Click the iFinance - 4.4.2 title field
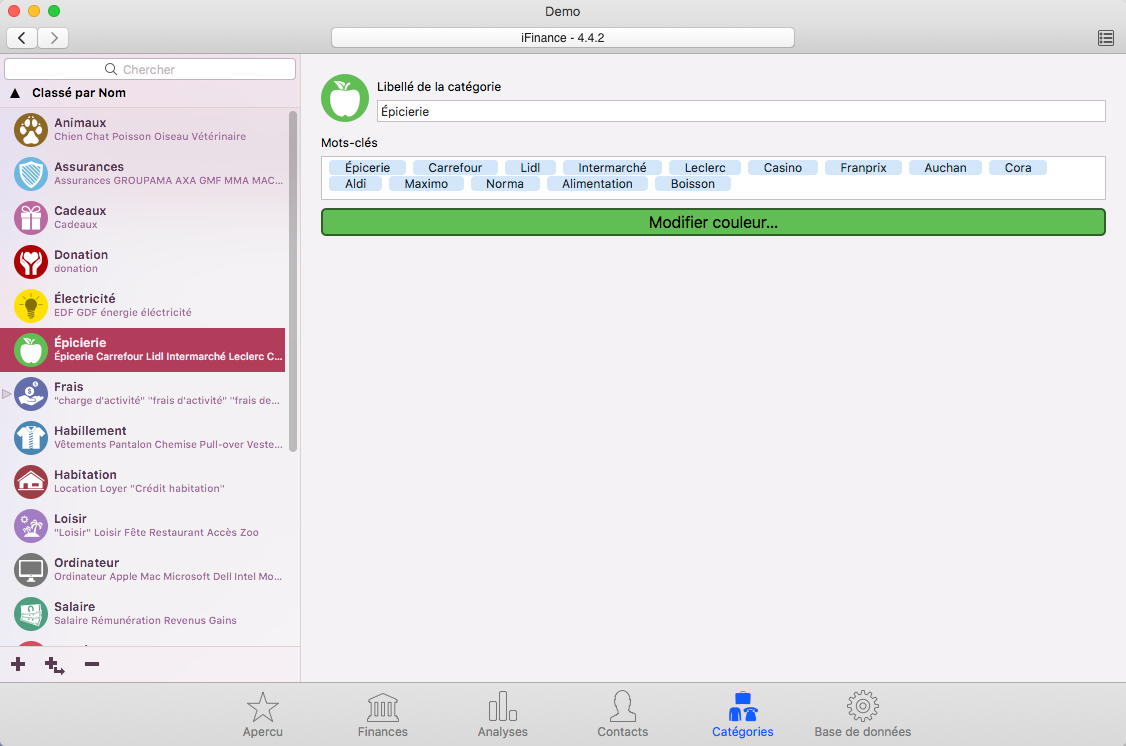This screenshot has width=1126, height=746. pos(562,38)
